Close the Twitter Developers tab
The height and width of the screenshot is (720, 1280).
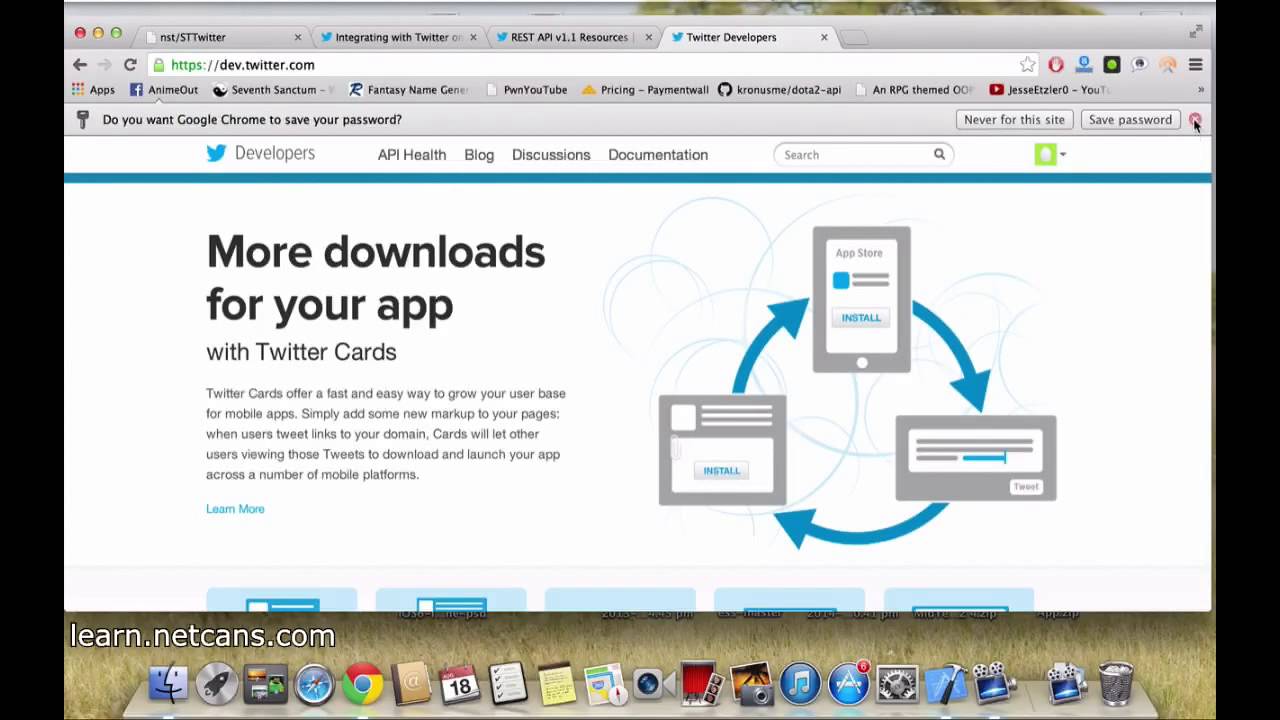pyautogui.click(x=824, y=37)
